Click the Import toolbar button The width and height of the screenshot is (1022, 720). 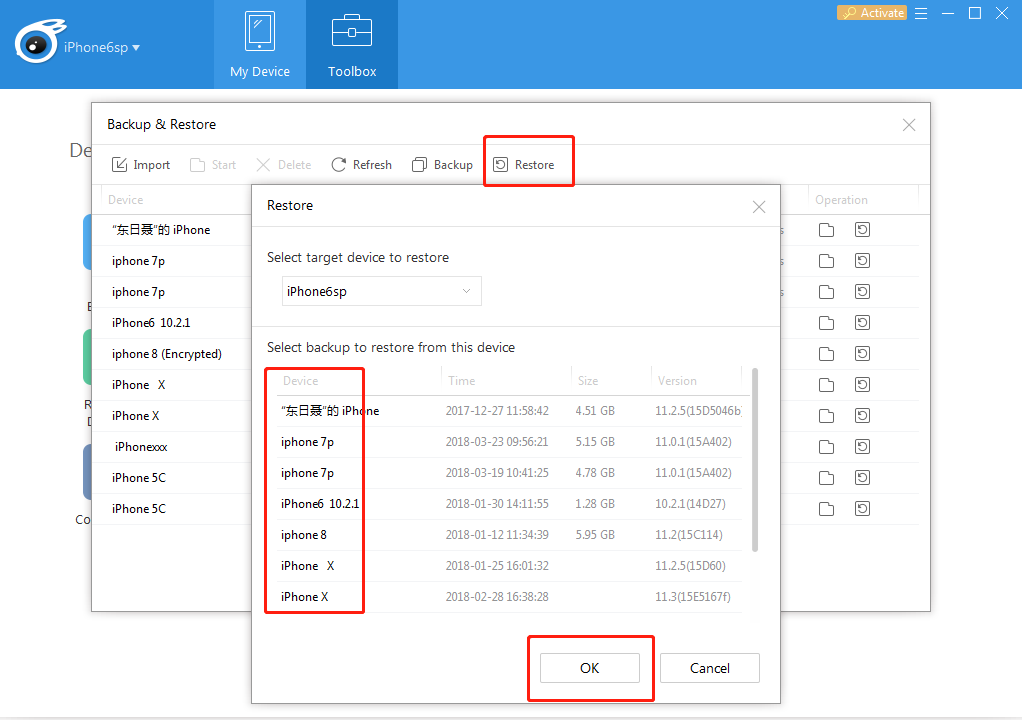pos(141,165)
